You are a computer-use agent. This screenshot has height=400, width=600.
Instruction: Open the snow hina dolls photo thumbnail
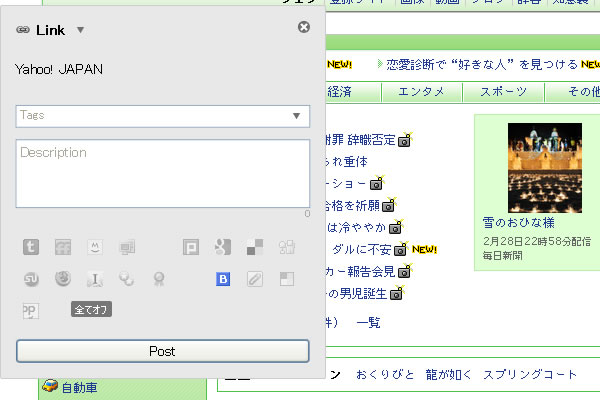point(545,168)
